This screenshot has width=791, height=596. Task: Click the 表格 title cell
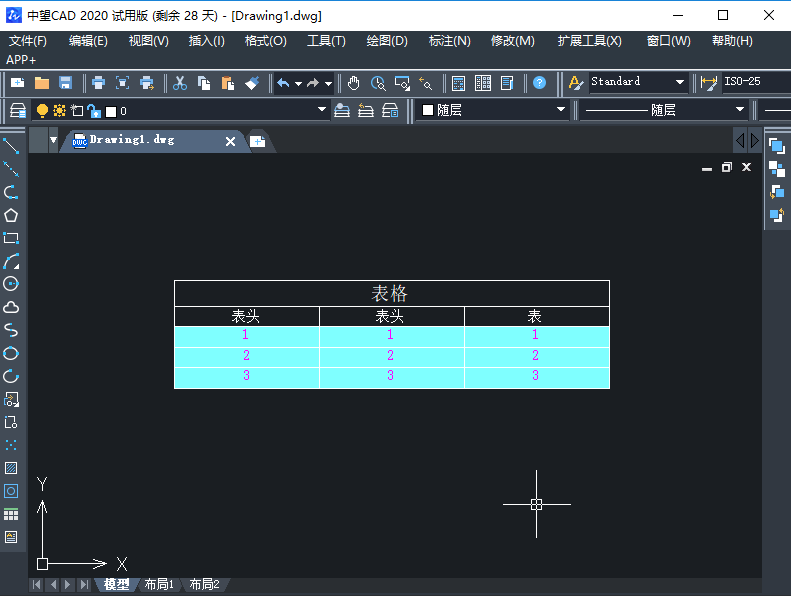[x=390, y=293]
